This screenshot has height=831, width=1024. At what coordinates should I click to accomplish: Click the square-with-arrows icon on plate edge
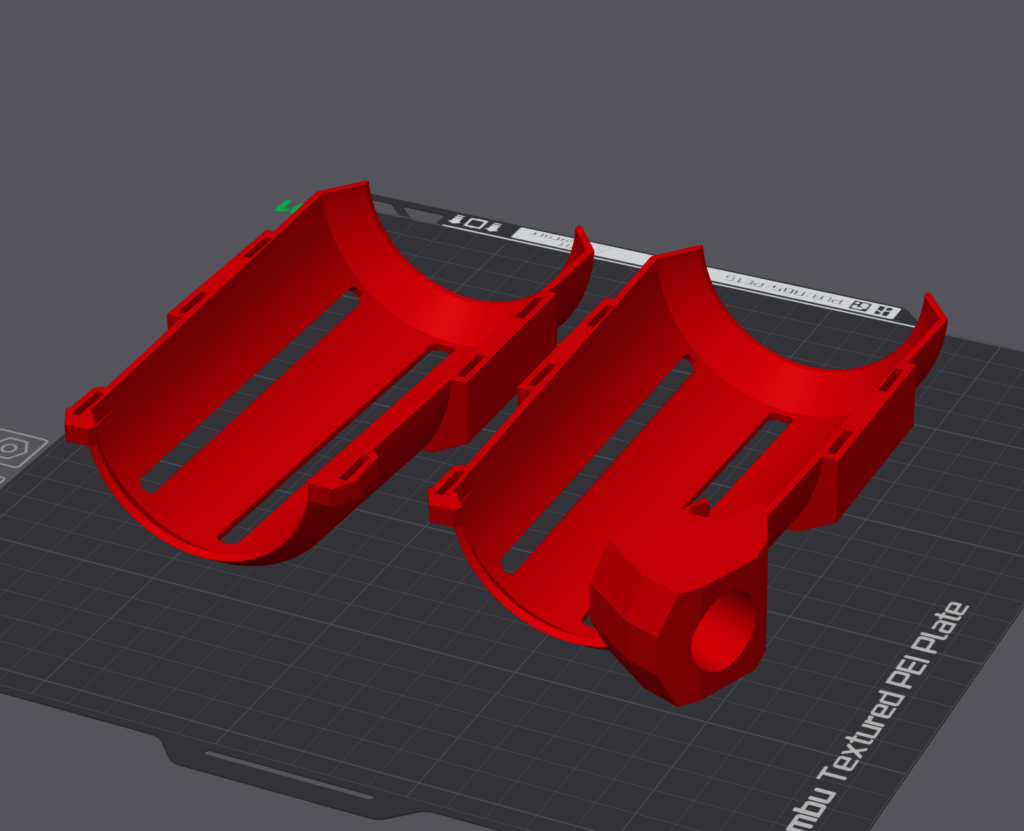coord(477,223)
